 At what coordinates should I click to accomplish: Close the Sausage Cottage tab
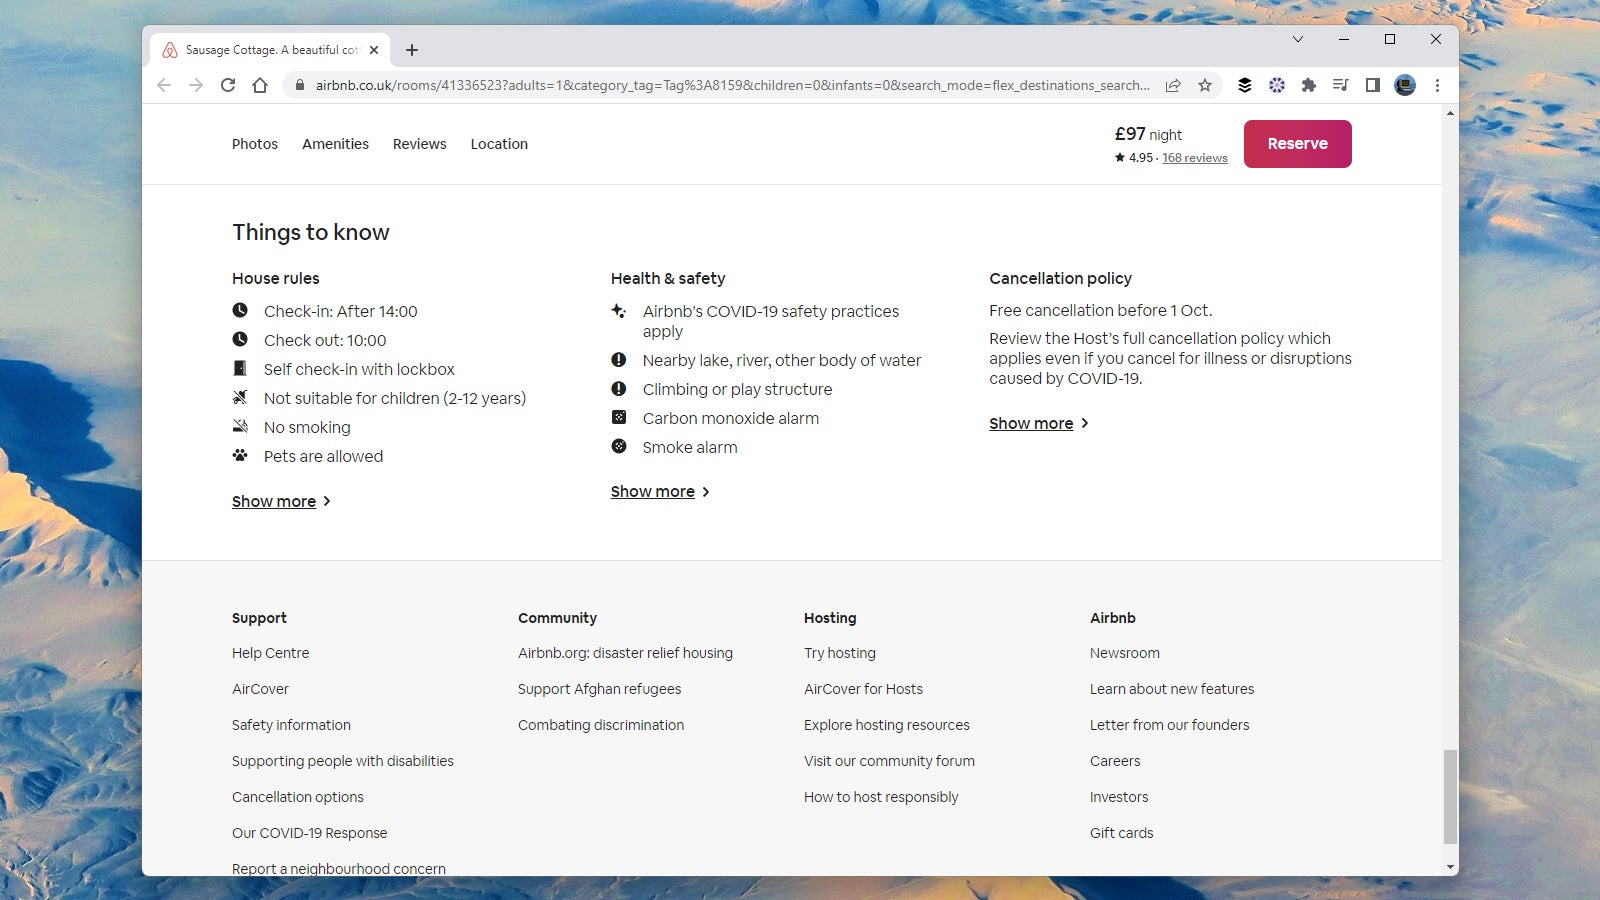click(x=374, y=50)
